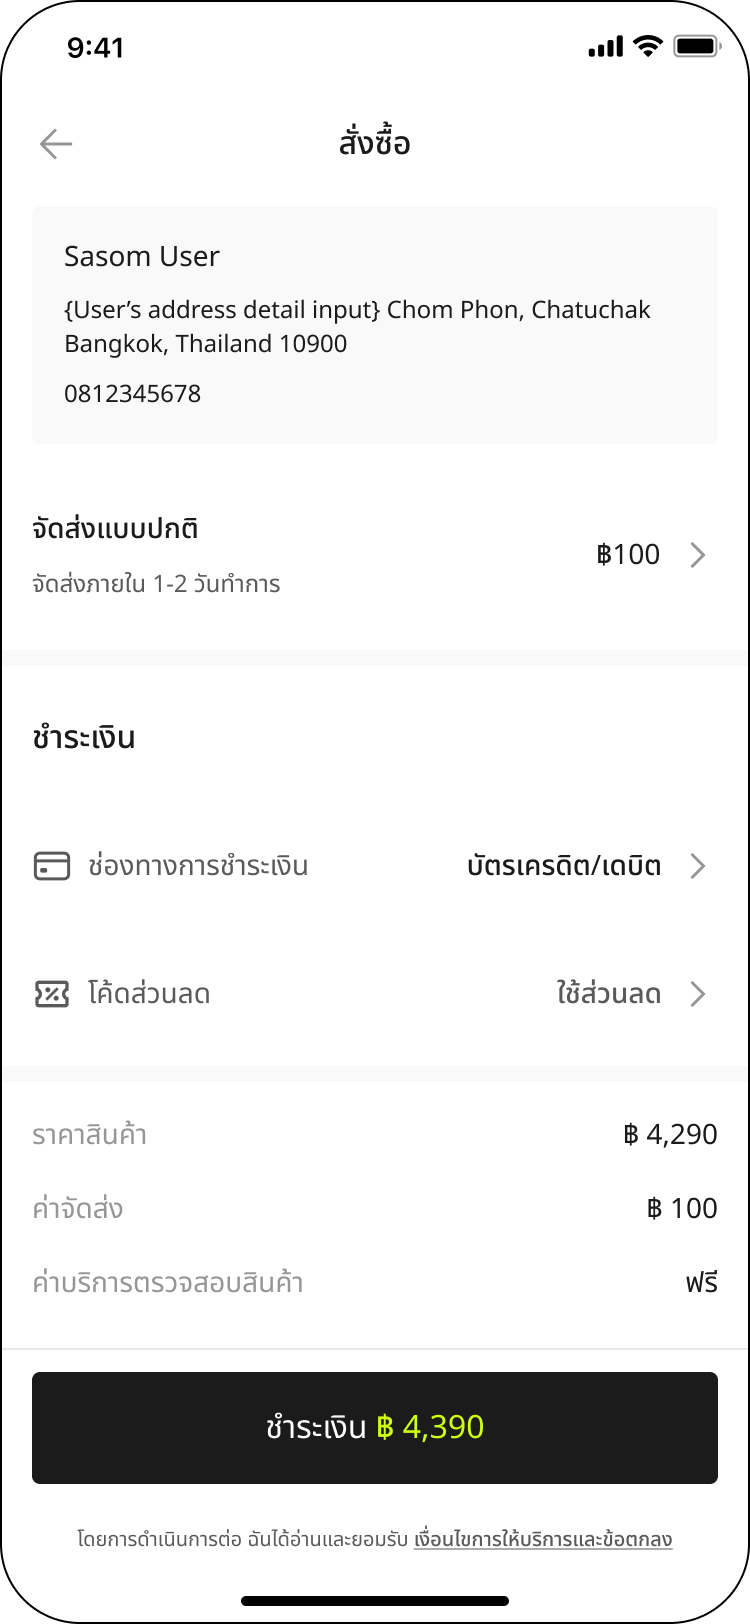Tap the ใช้ส่วนลด apply discount text

[609, 994]
